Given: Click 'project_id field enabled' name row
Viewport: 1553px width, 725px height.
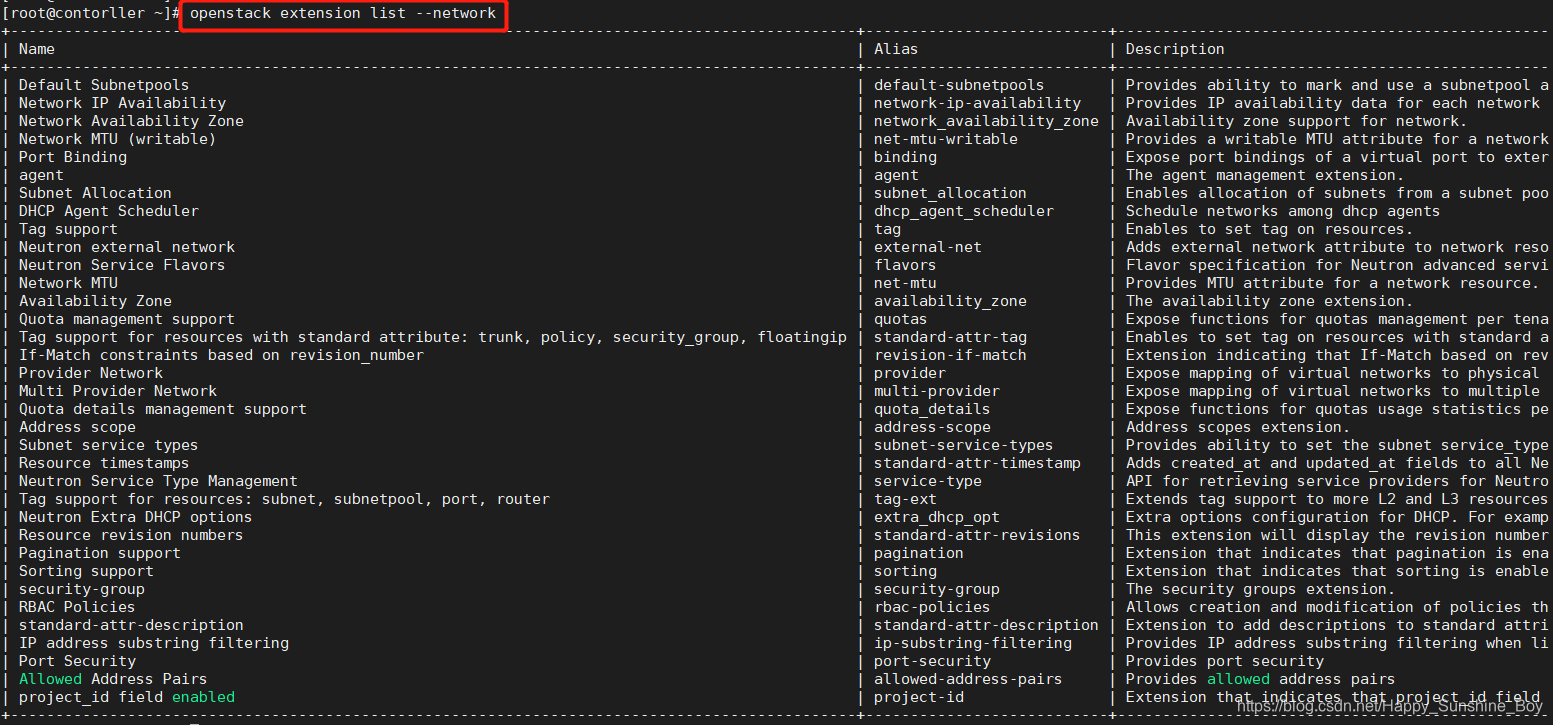Looking at the screenshot, I should pyautogui.click(x=127, y=697).
